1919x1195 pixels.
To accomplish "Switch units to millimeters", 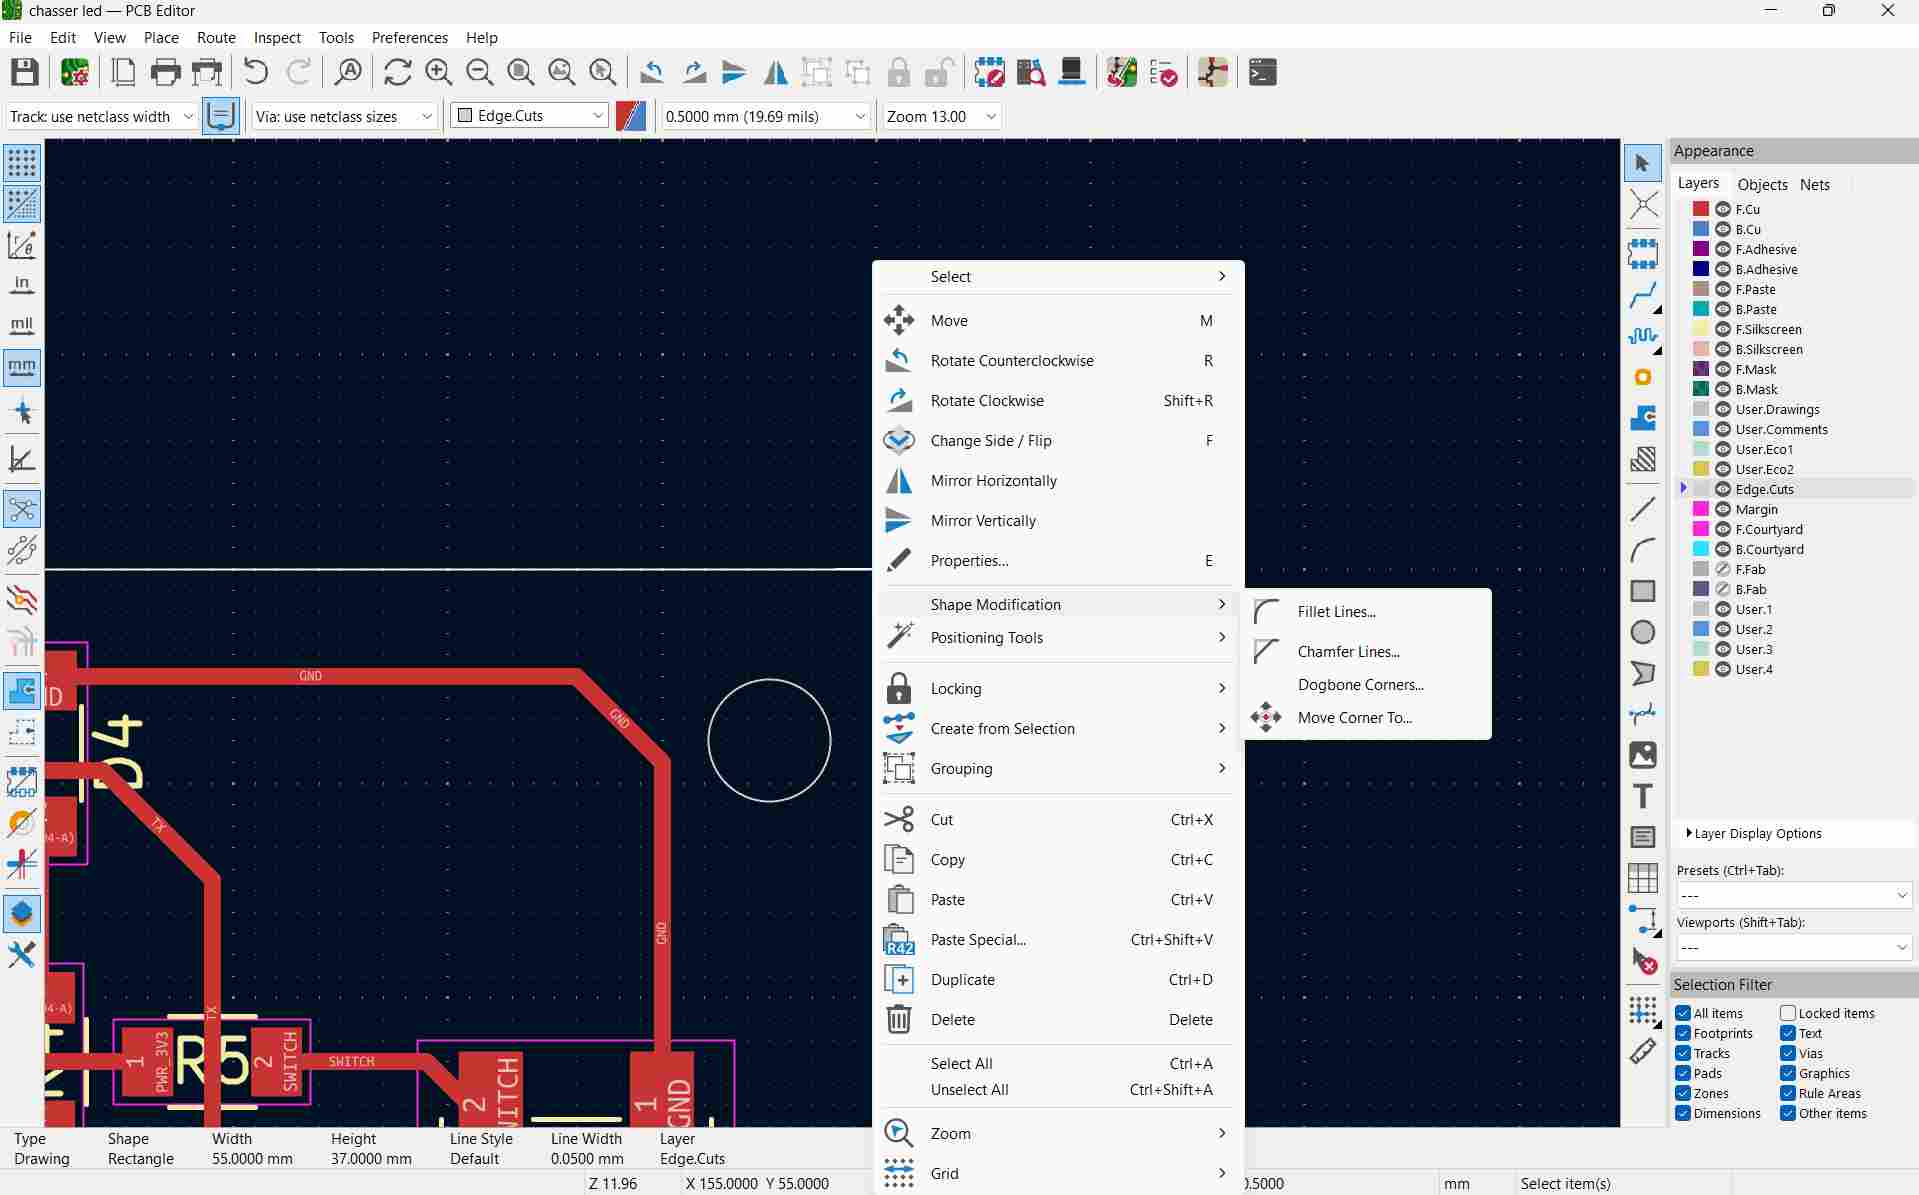I will pyautogui.click(x=22, y=367).
